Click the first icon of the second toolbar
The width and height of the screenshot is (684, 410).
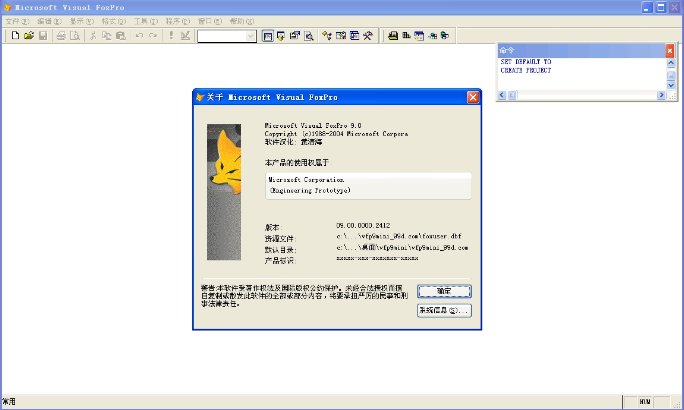[393, 36]
